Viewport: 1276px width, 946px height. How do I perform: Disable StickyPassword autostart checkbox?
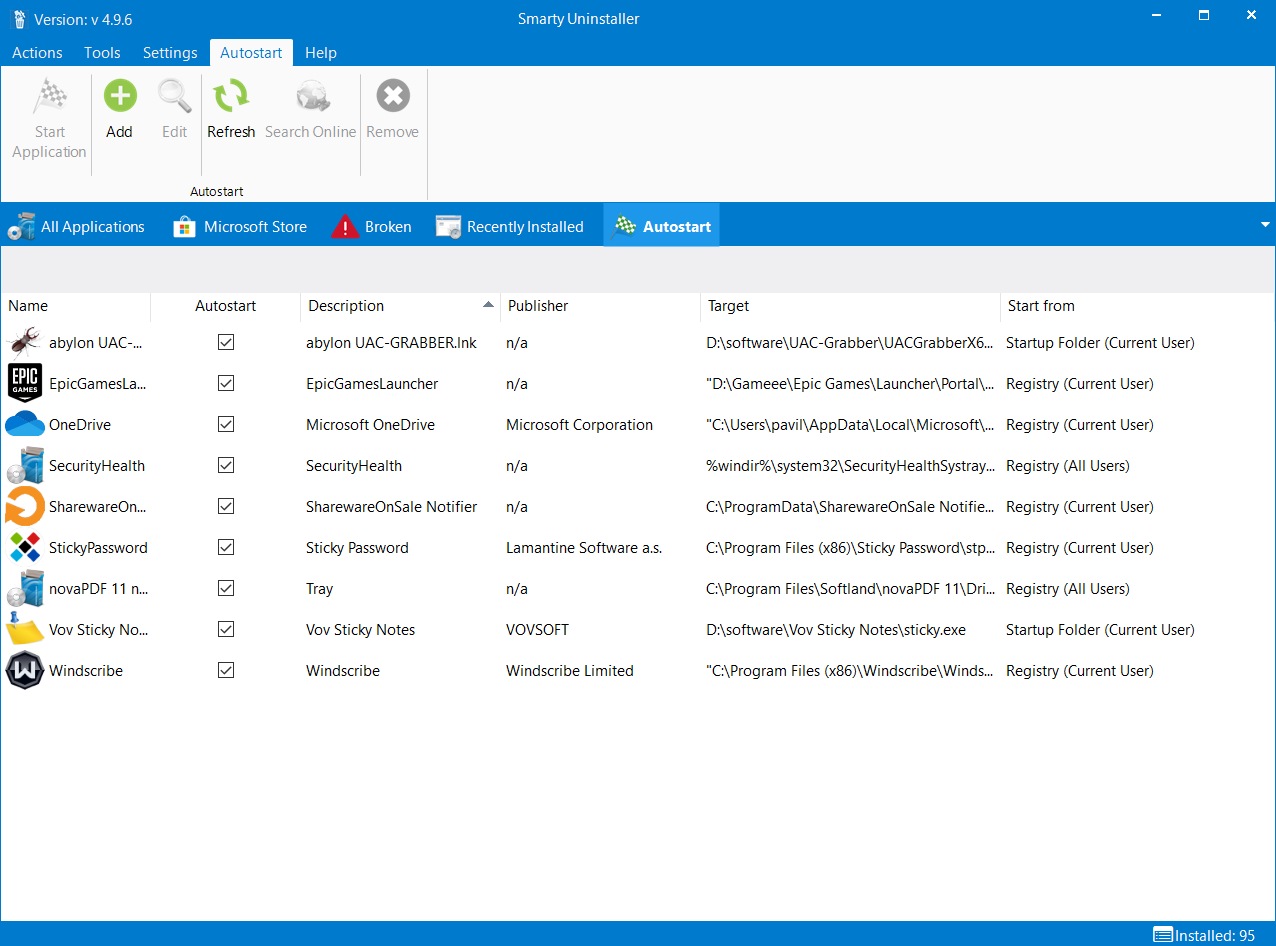coord(226,547)
